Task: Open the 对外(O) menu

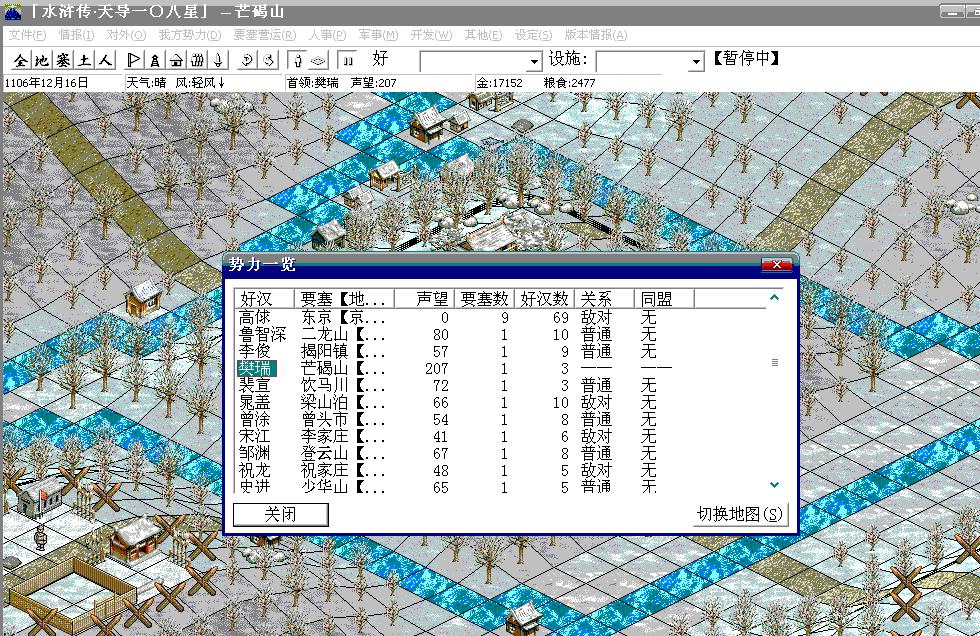Action: tap(126, 35)
